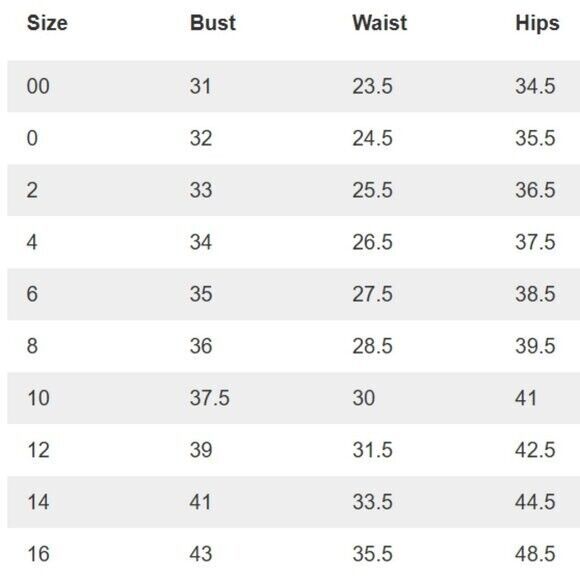The width and height of the screenshot is (580, 580).
Task: Select the size 12 row label
Action: tap(38, 450)
